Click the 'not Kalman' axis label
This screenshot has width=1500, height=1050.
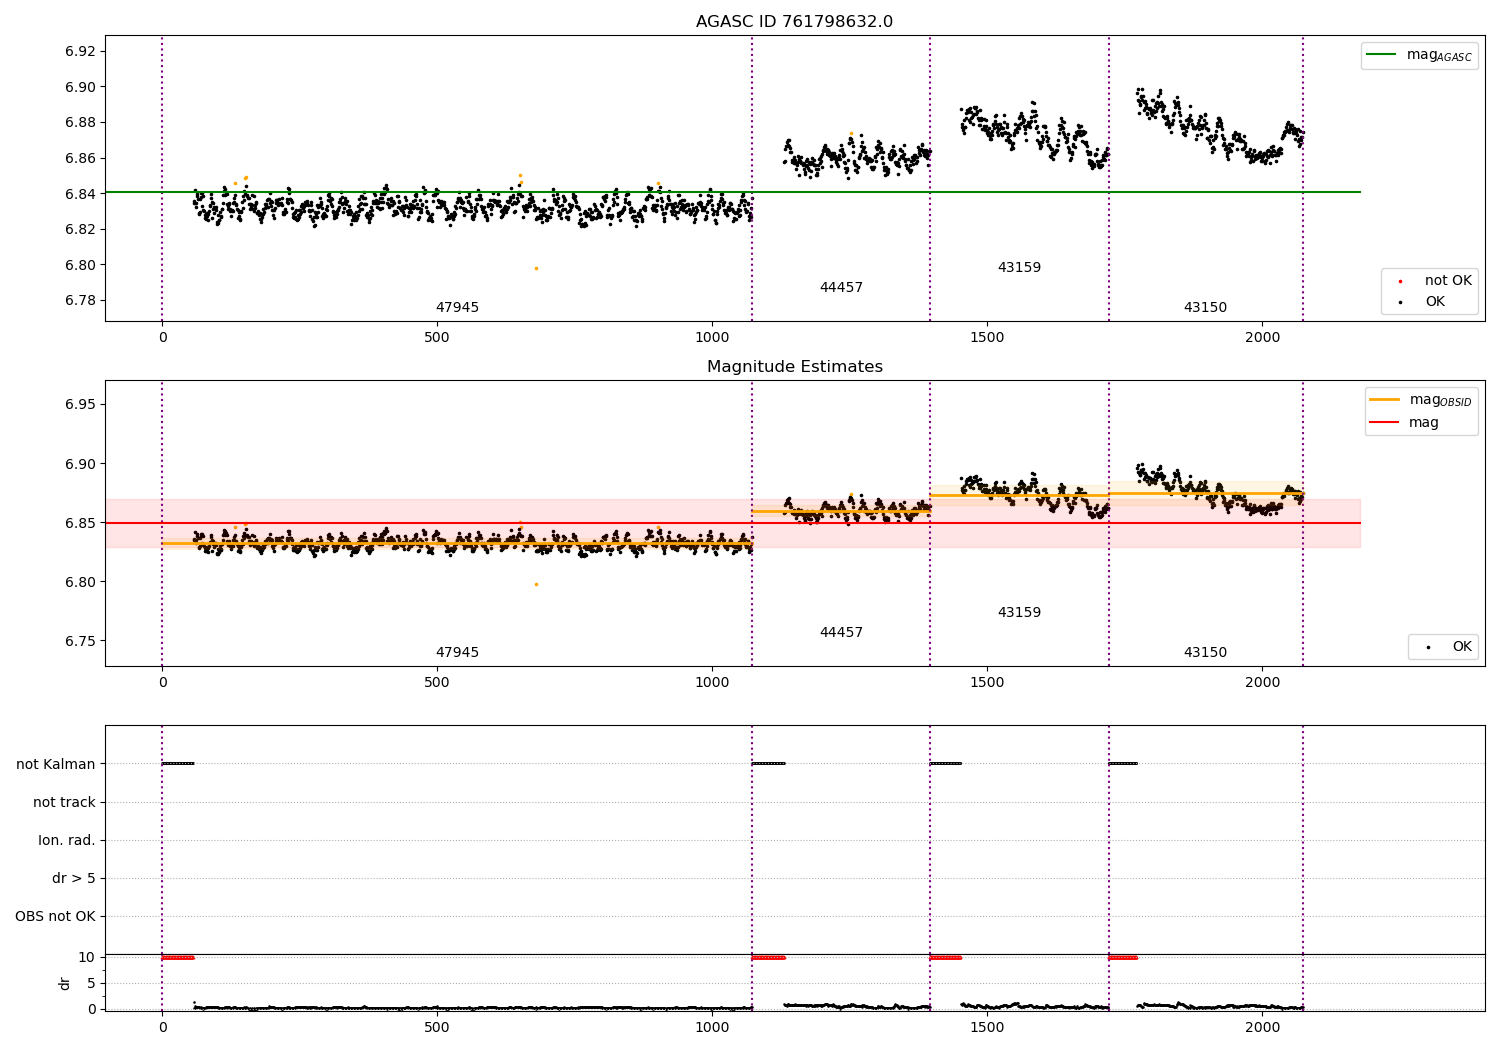56,764
